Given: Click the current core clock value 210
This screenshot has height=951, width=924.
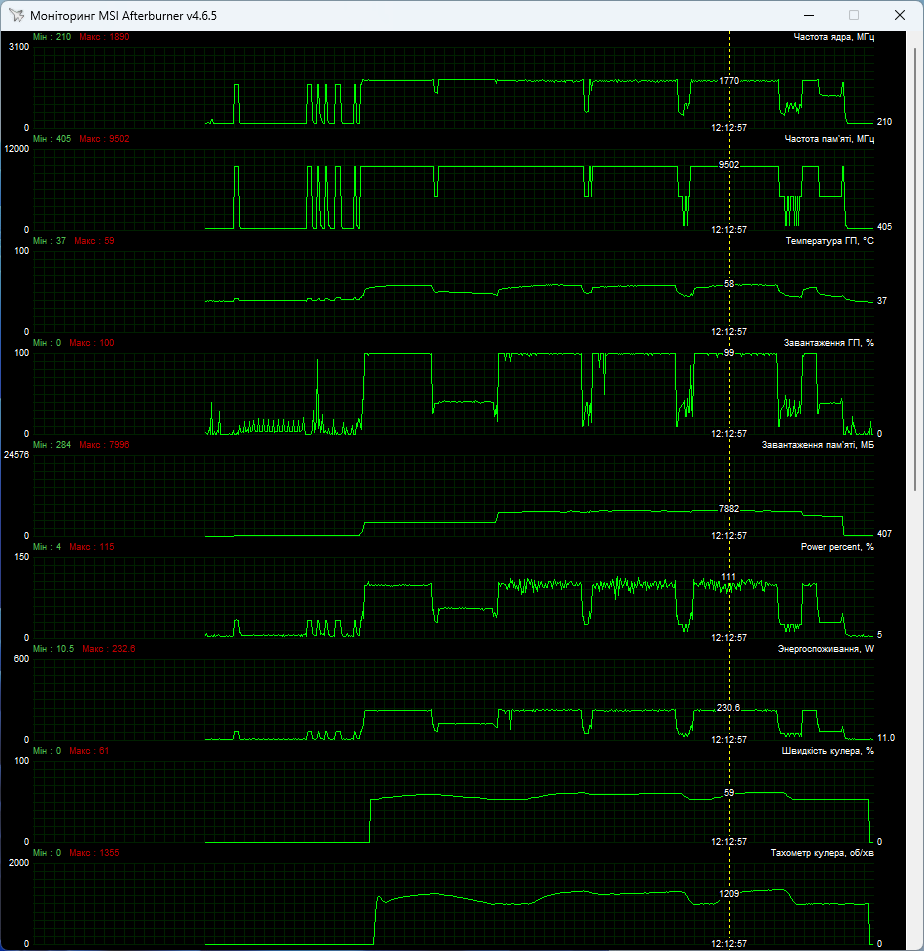Looking at the screenshot, I should [885, 122].
